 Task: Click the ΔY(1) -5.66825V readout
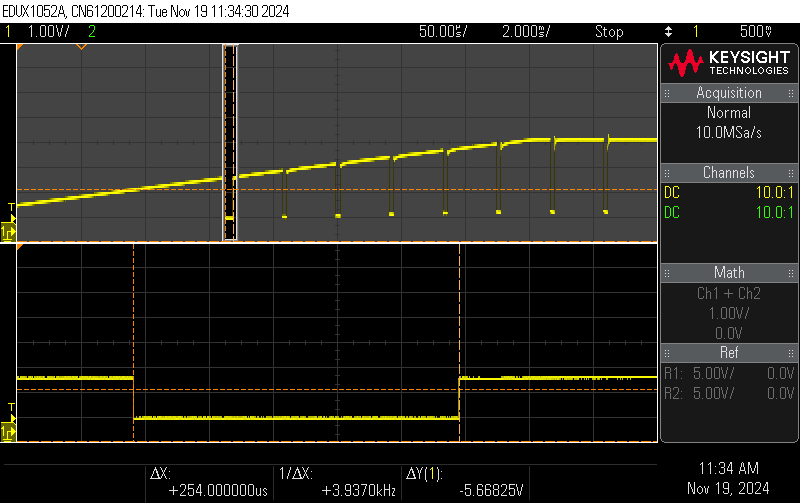pyautogui.click(x=465, y=482)
